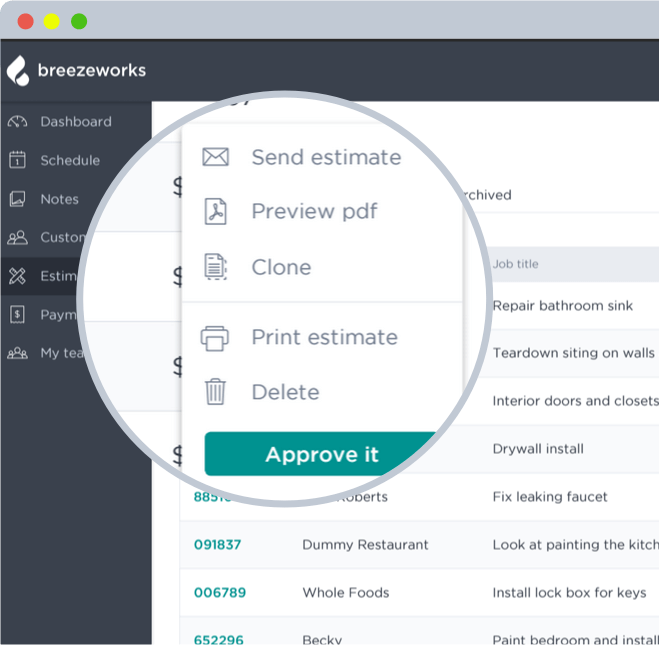Click the breezeworks brand name

(x=92, y=70)
